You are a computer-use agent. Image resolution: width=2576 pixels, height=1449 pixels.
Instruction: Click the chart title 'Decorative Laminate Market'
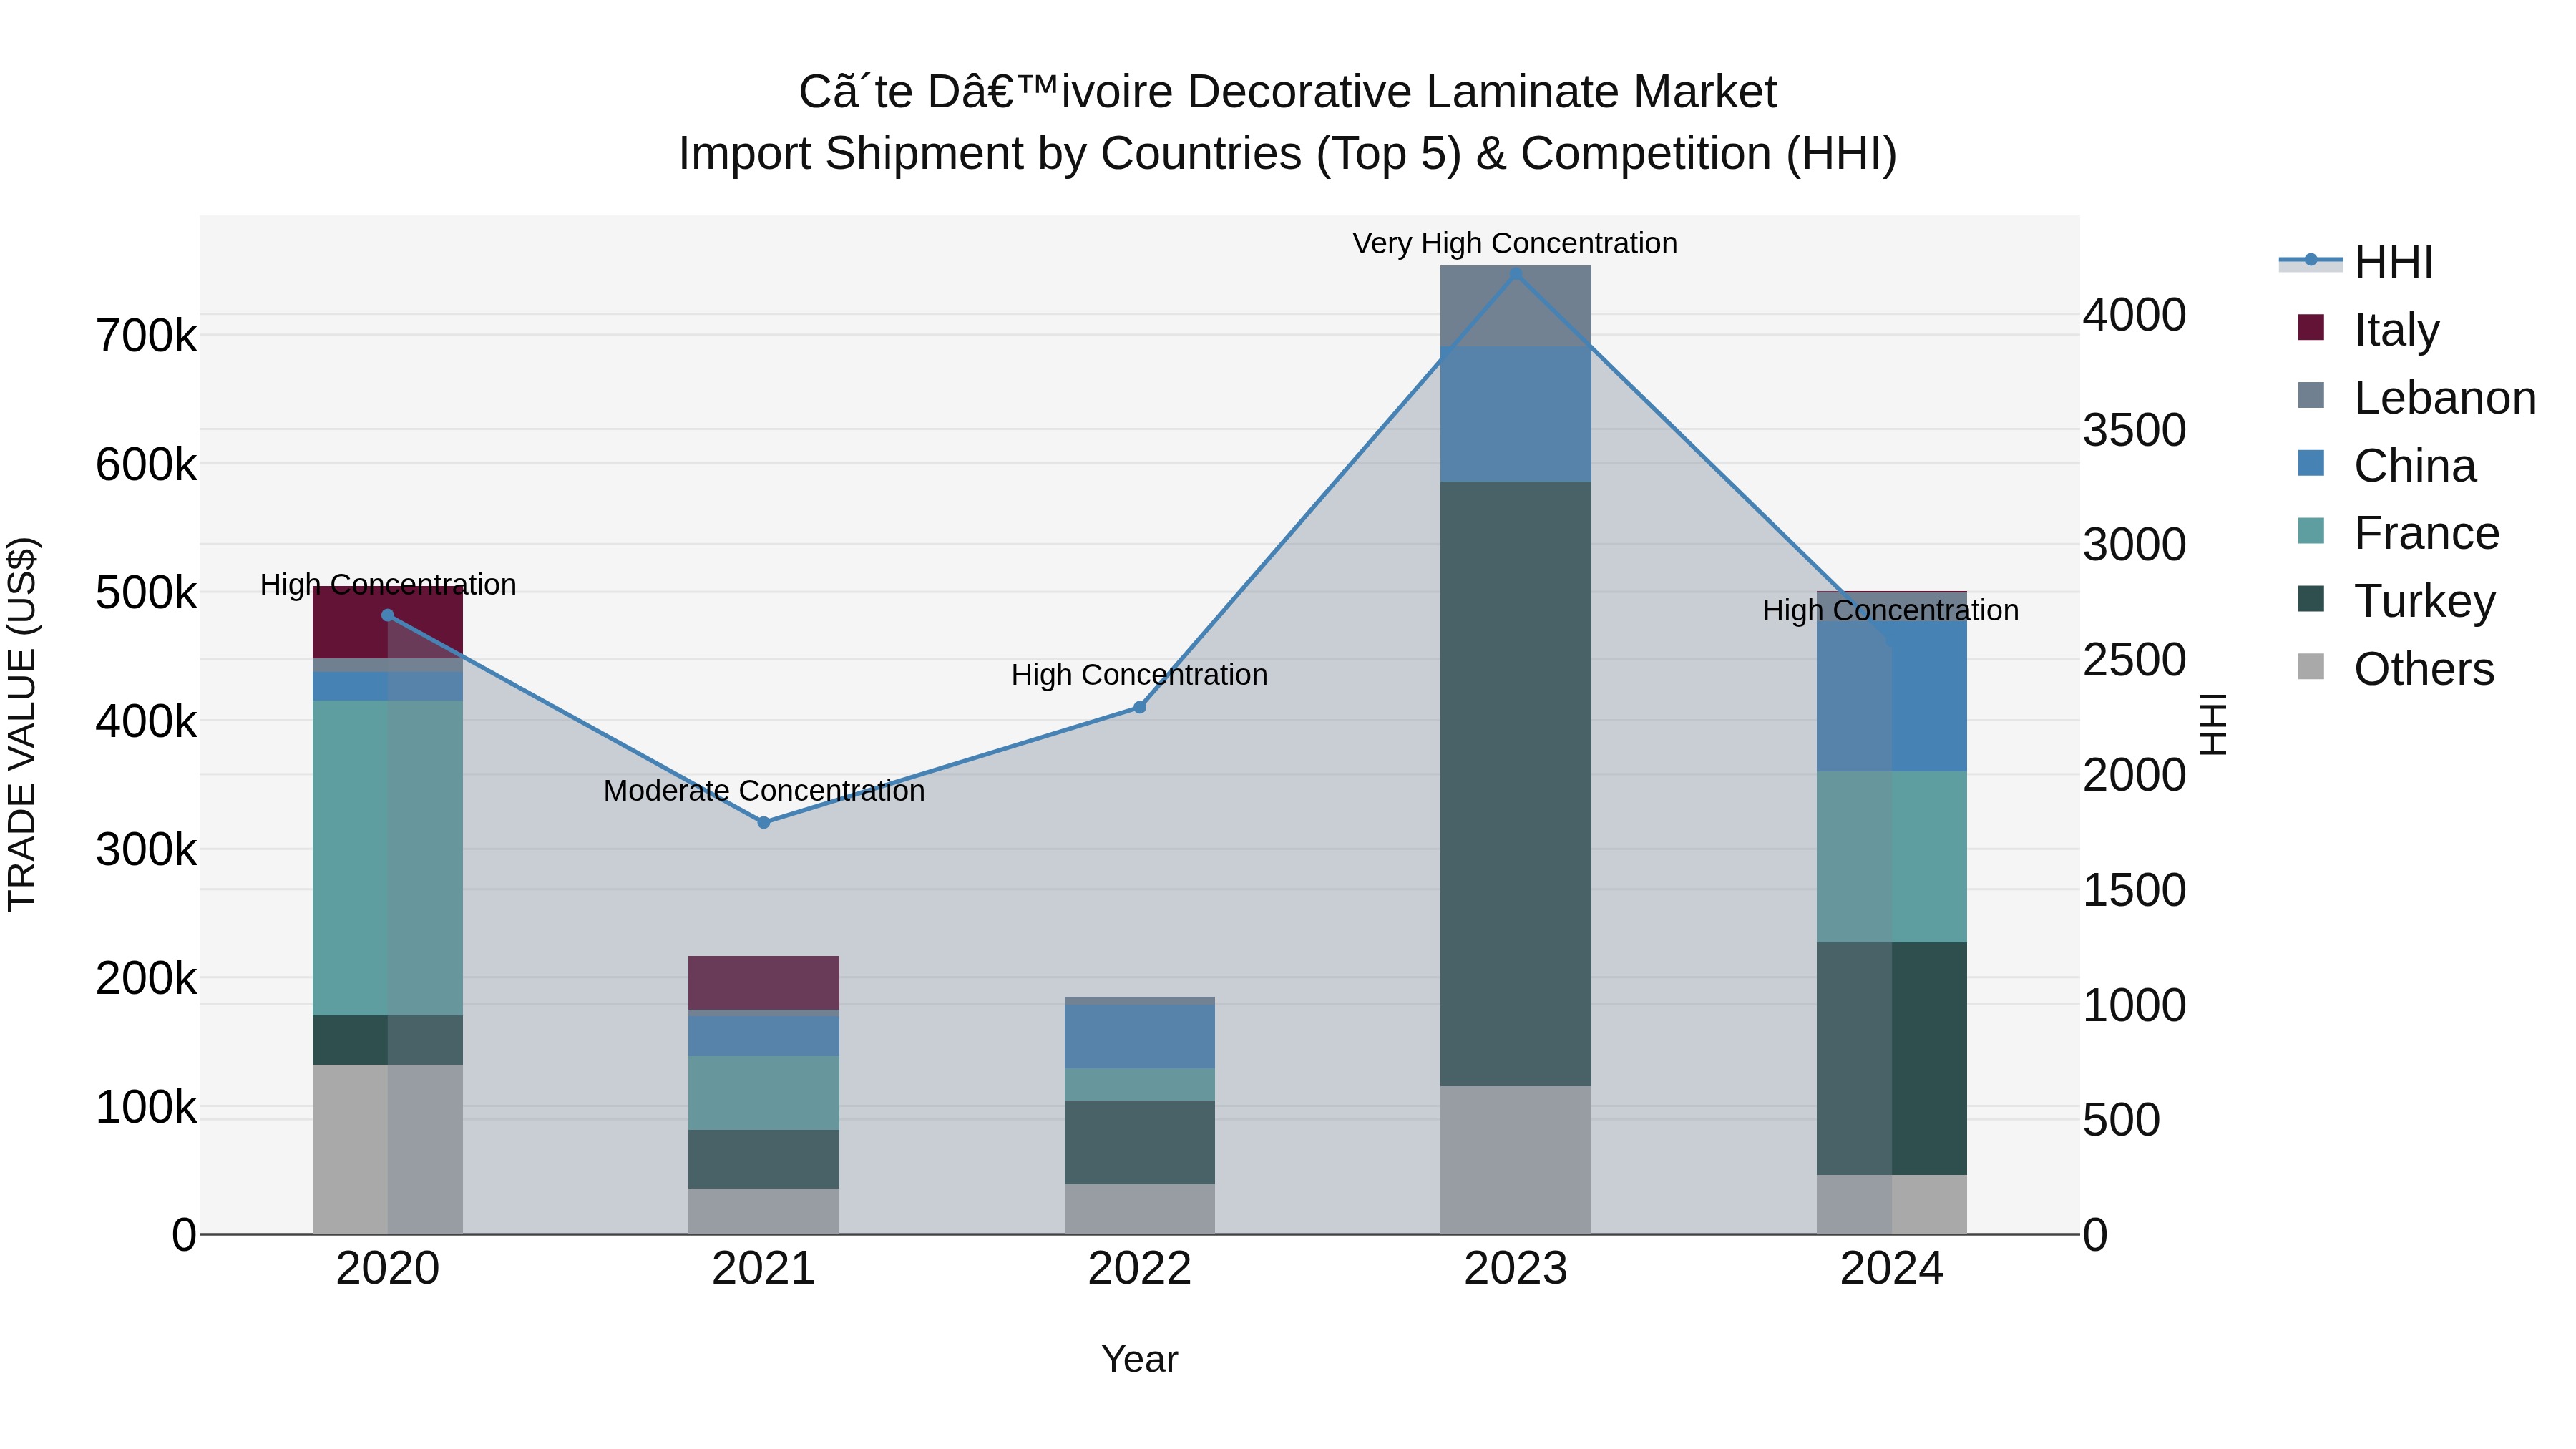[x=1482, y=92]
